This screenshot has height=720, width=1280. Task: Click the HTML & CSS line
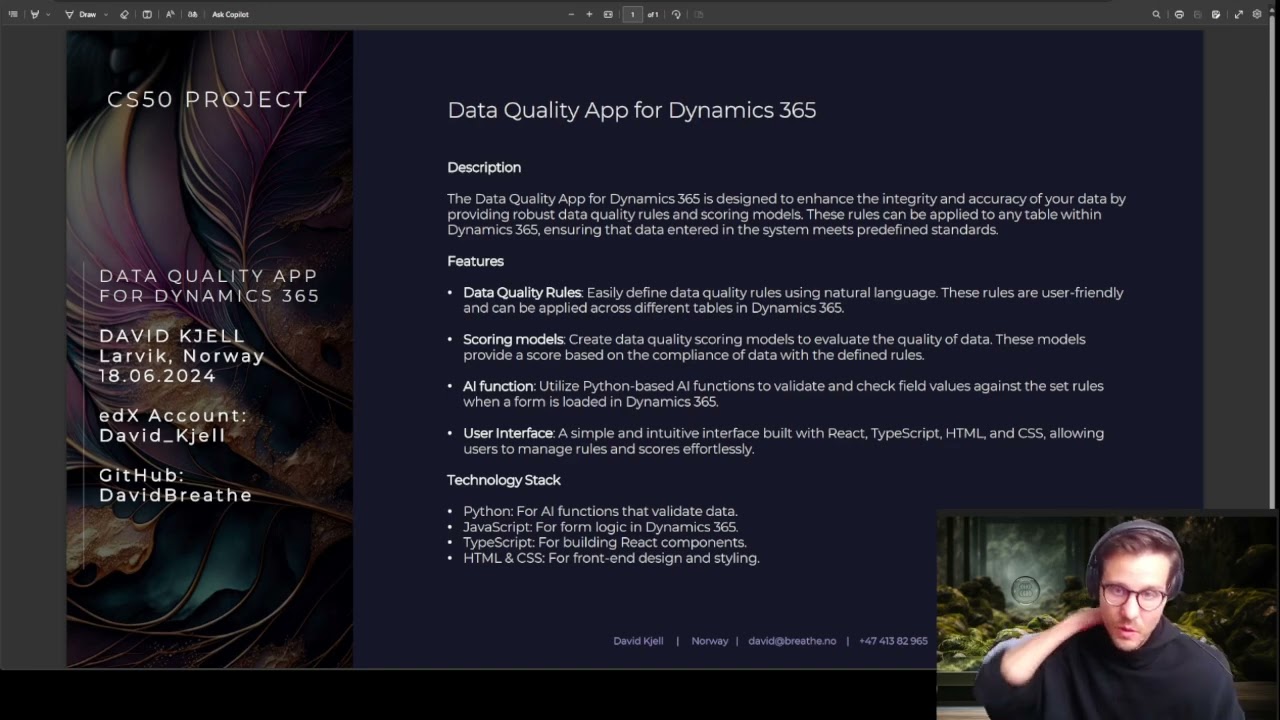[611, 558]
